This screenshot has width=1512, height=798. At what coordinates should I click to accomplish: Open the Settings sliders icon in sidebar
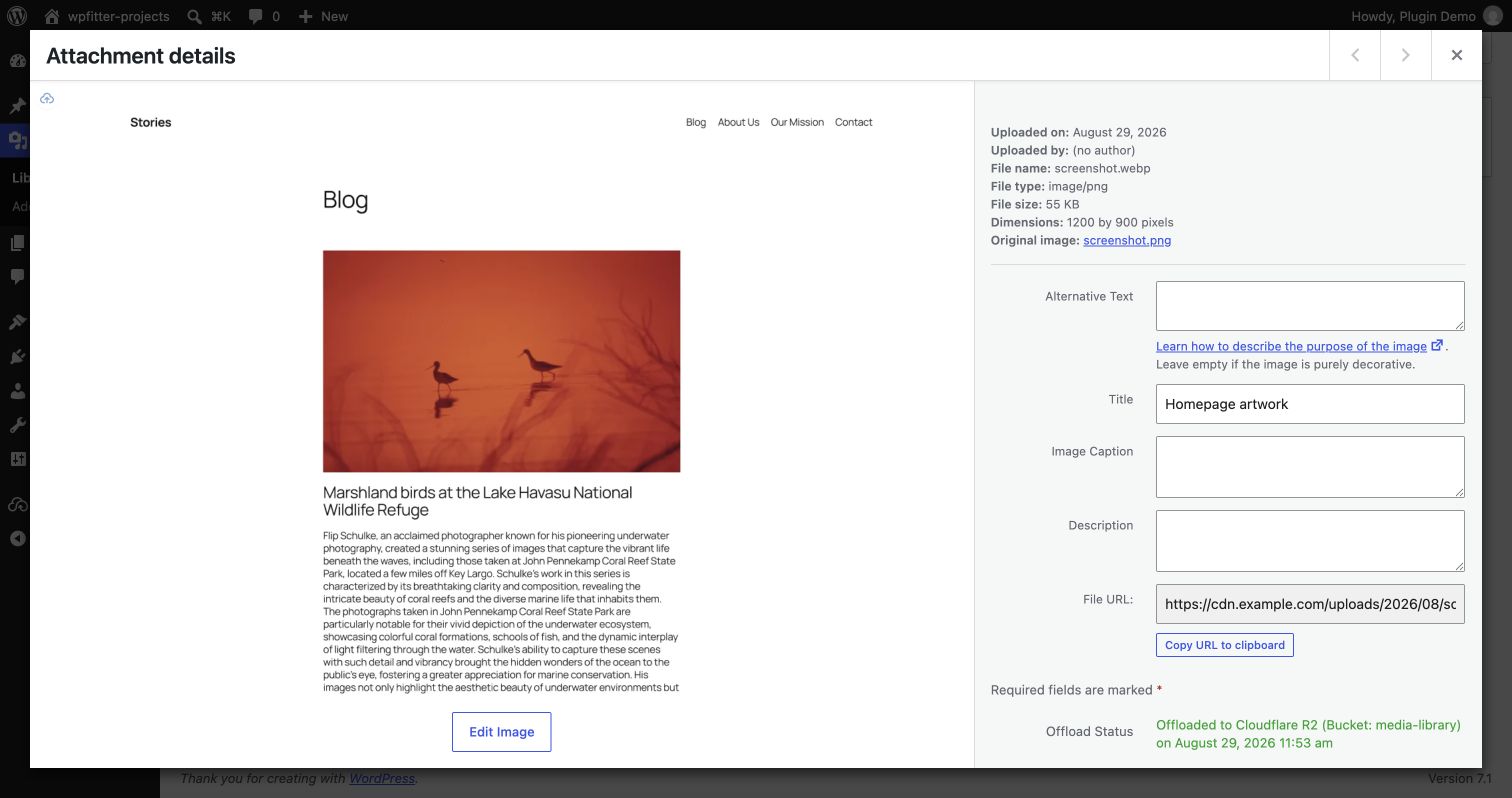17,459
